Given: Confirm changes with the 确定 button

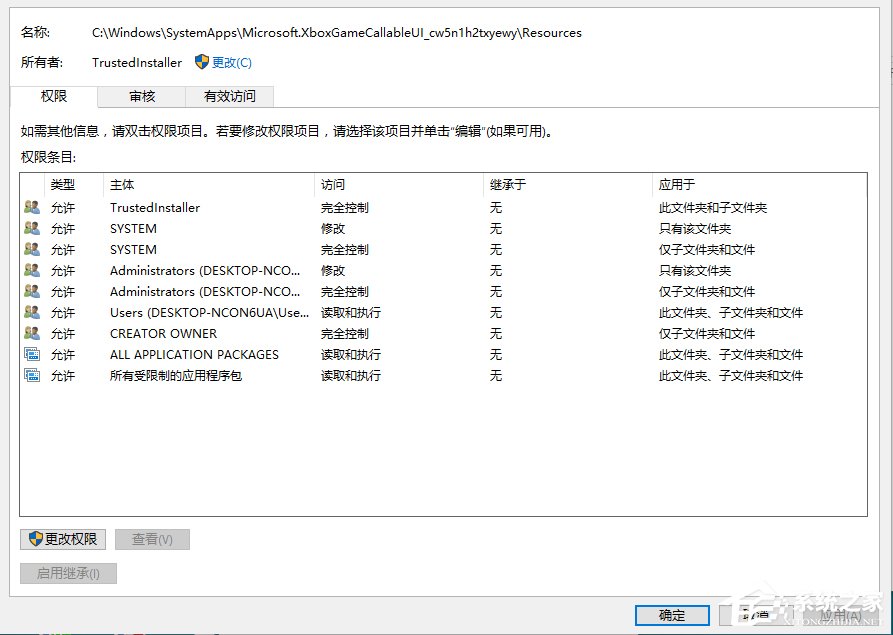Looking at the screenshot, I should click(671, 615).
